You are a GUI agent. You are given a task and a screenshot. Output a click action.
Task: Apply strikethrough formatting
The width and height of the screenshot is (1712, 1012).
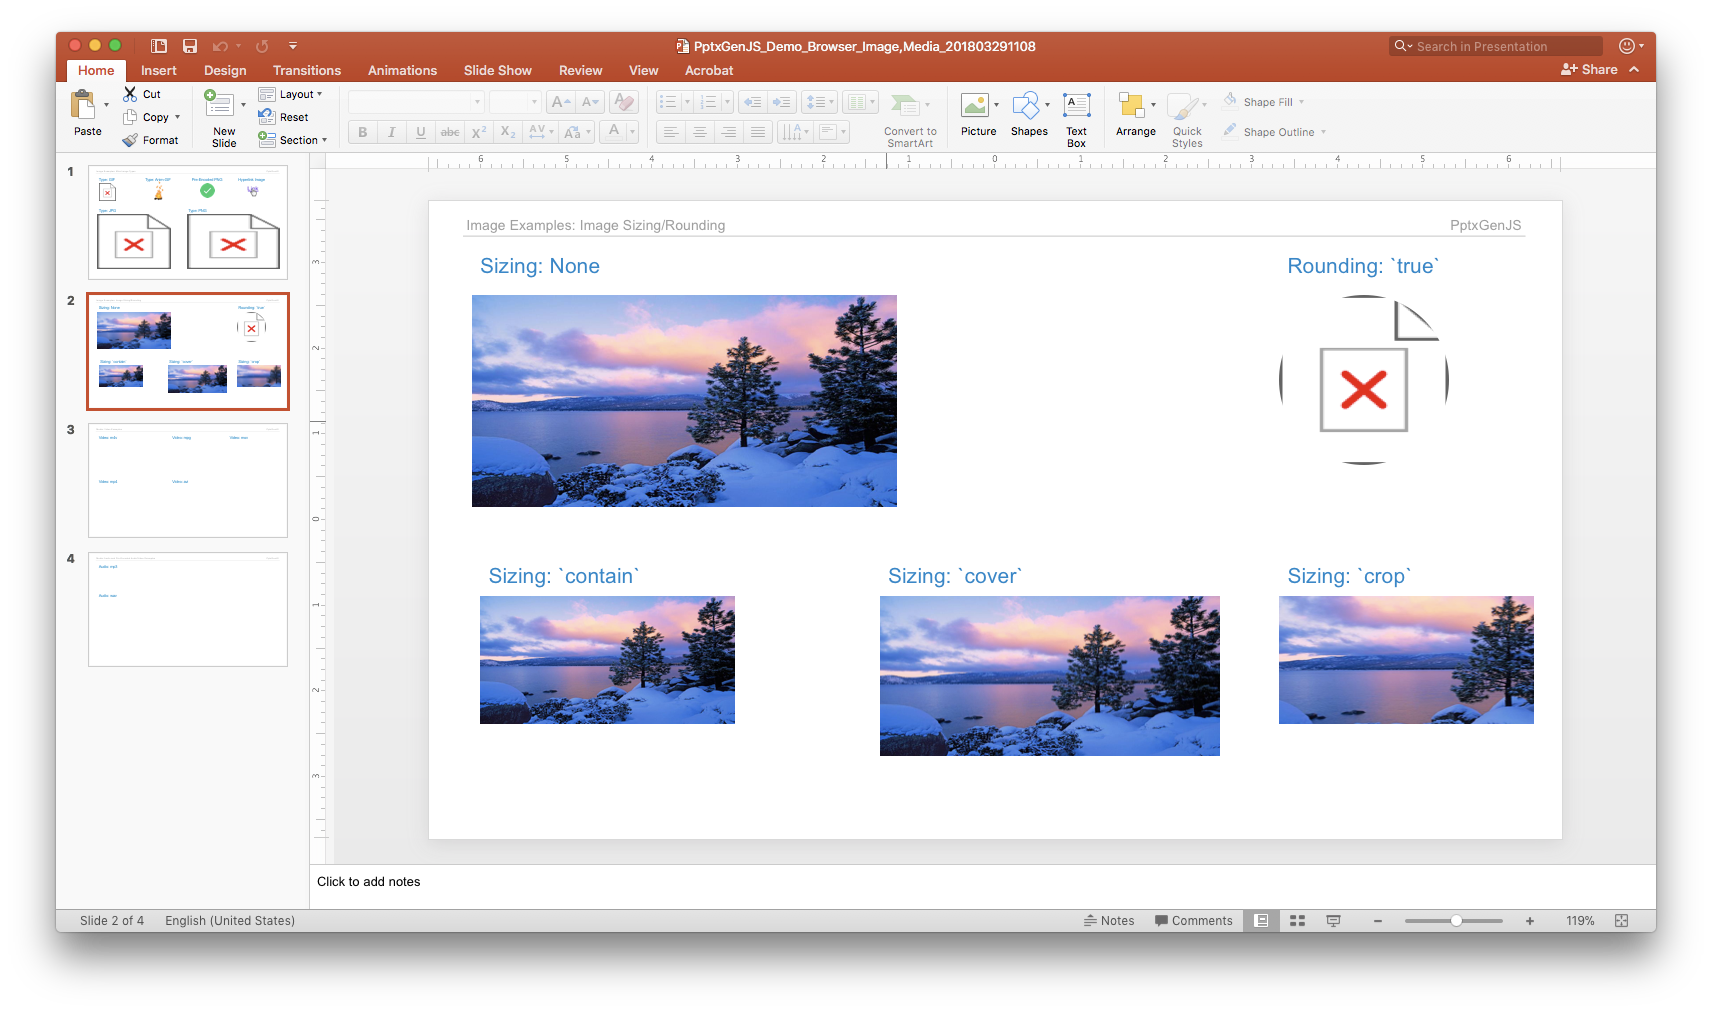(x=450, y=131)
